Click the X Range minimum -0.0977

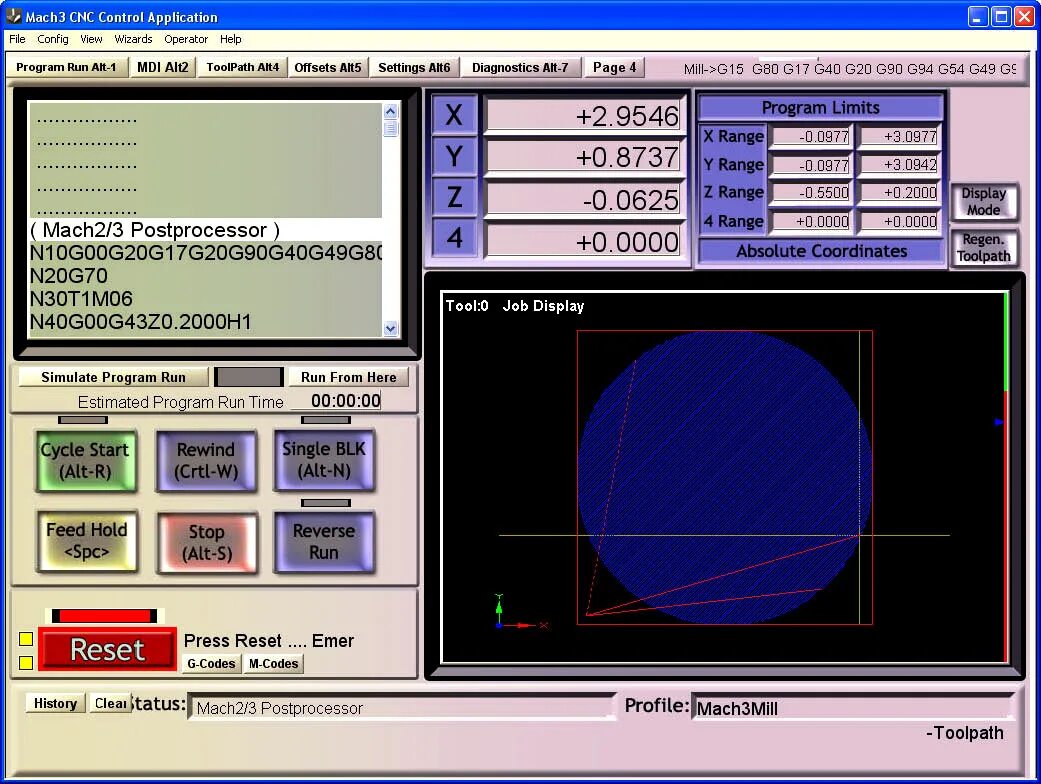tap(811, 137)
